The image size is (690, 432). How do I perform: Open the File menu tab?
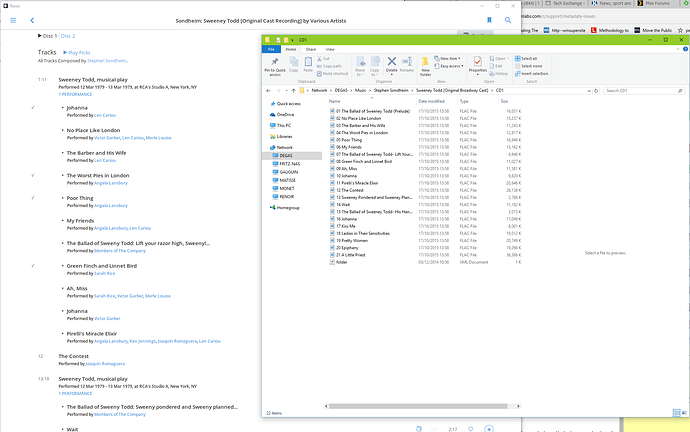pyautogui.click(x=271, y=49)
